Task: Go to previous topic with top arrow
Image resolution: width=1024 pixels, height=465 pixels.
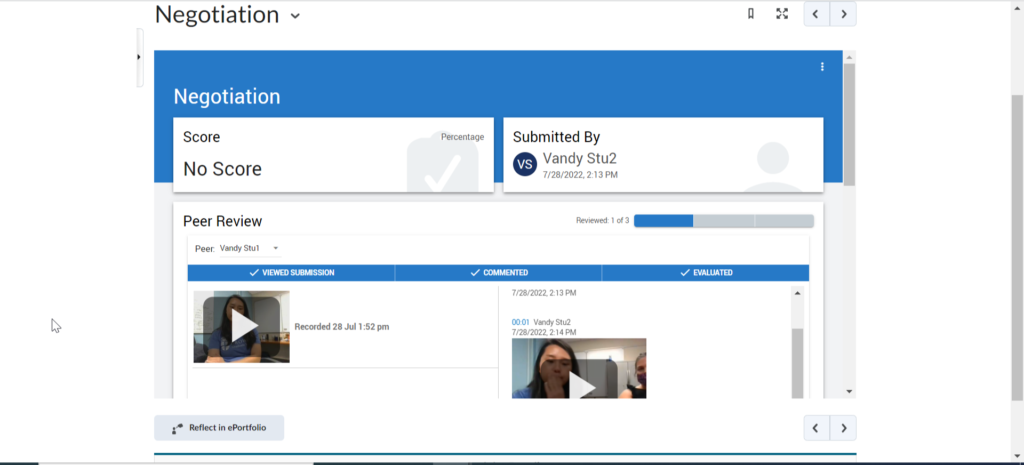Action: [x=816, y=14]
